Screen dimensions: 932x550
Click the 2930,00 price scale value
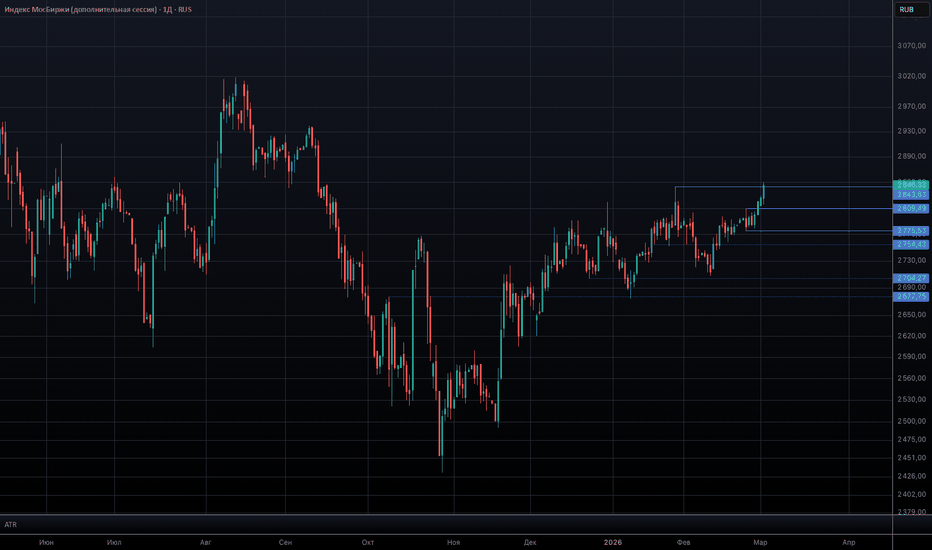tap(912, 131)
